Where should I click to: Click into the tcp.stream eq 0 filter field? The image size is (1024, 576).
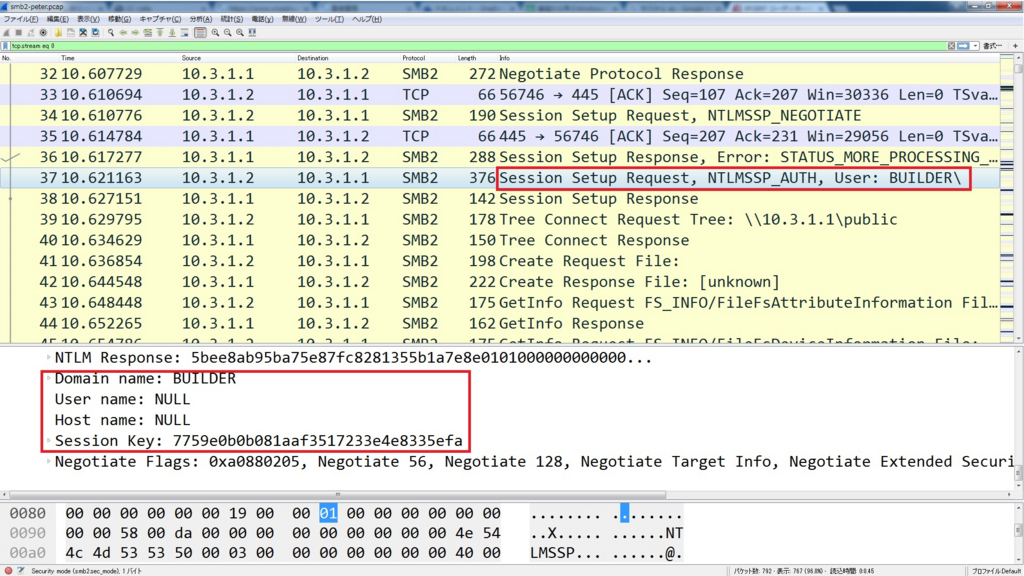(477, 46)
